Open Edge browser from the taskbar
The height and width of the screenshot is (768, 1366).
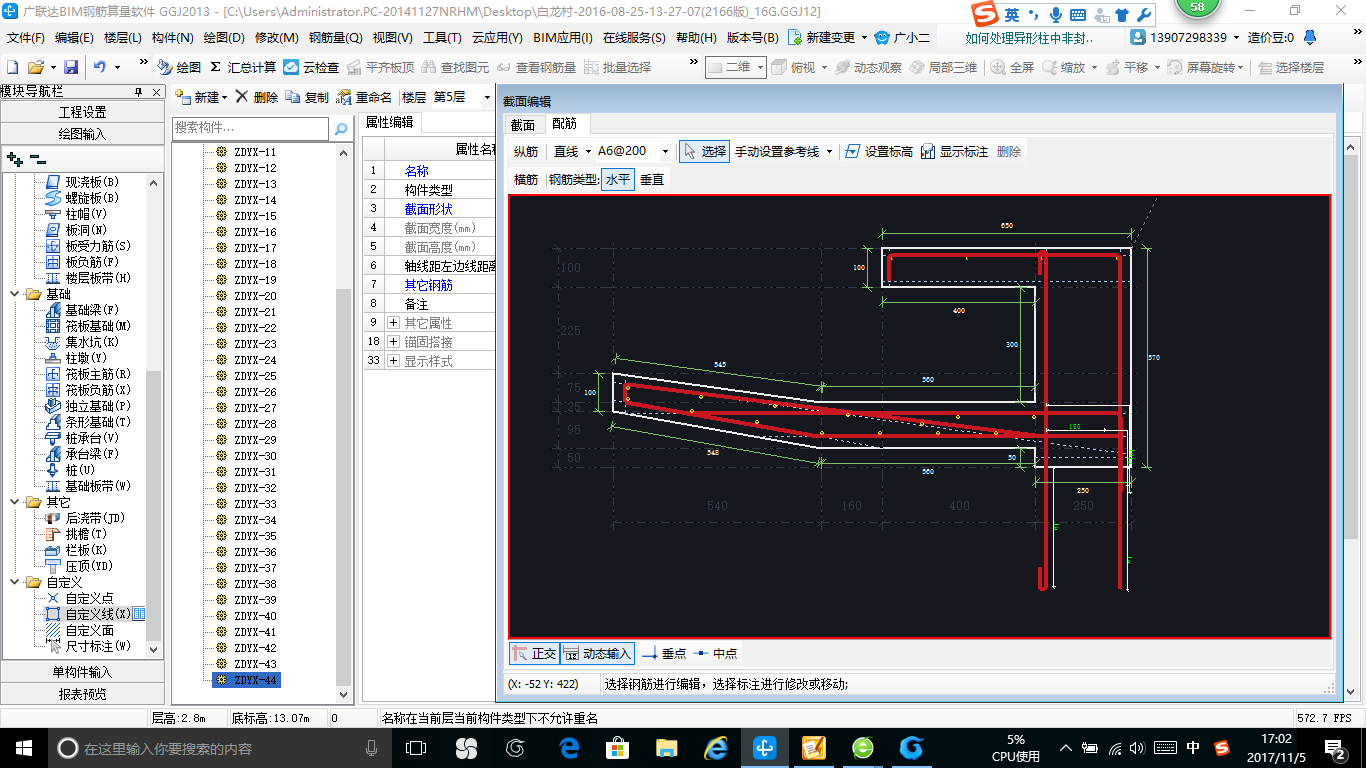coord(570,748)
